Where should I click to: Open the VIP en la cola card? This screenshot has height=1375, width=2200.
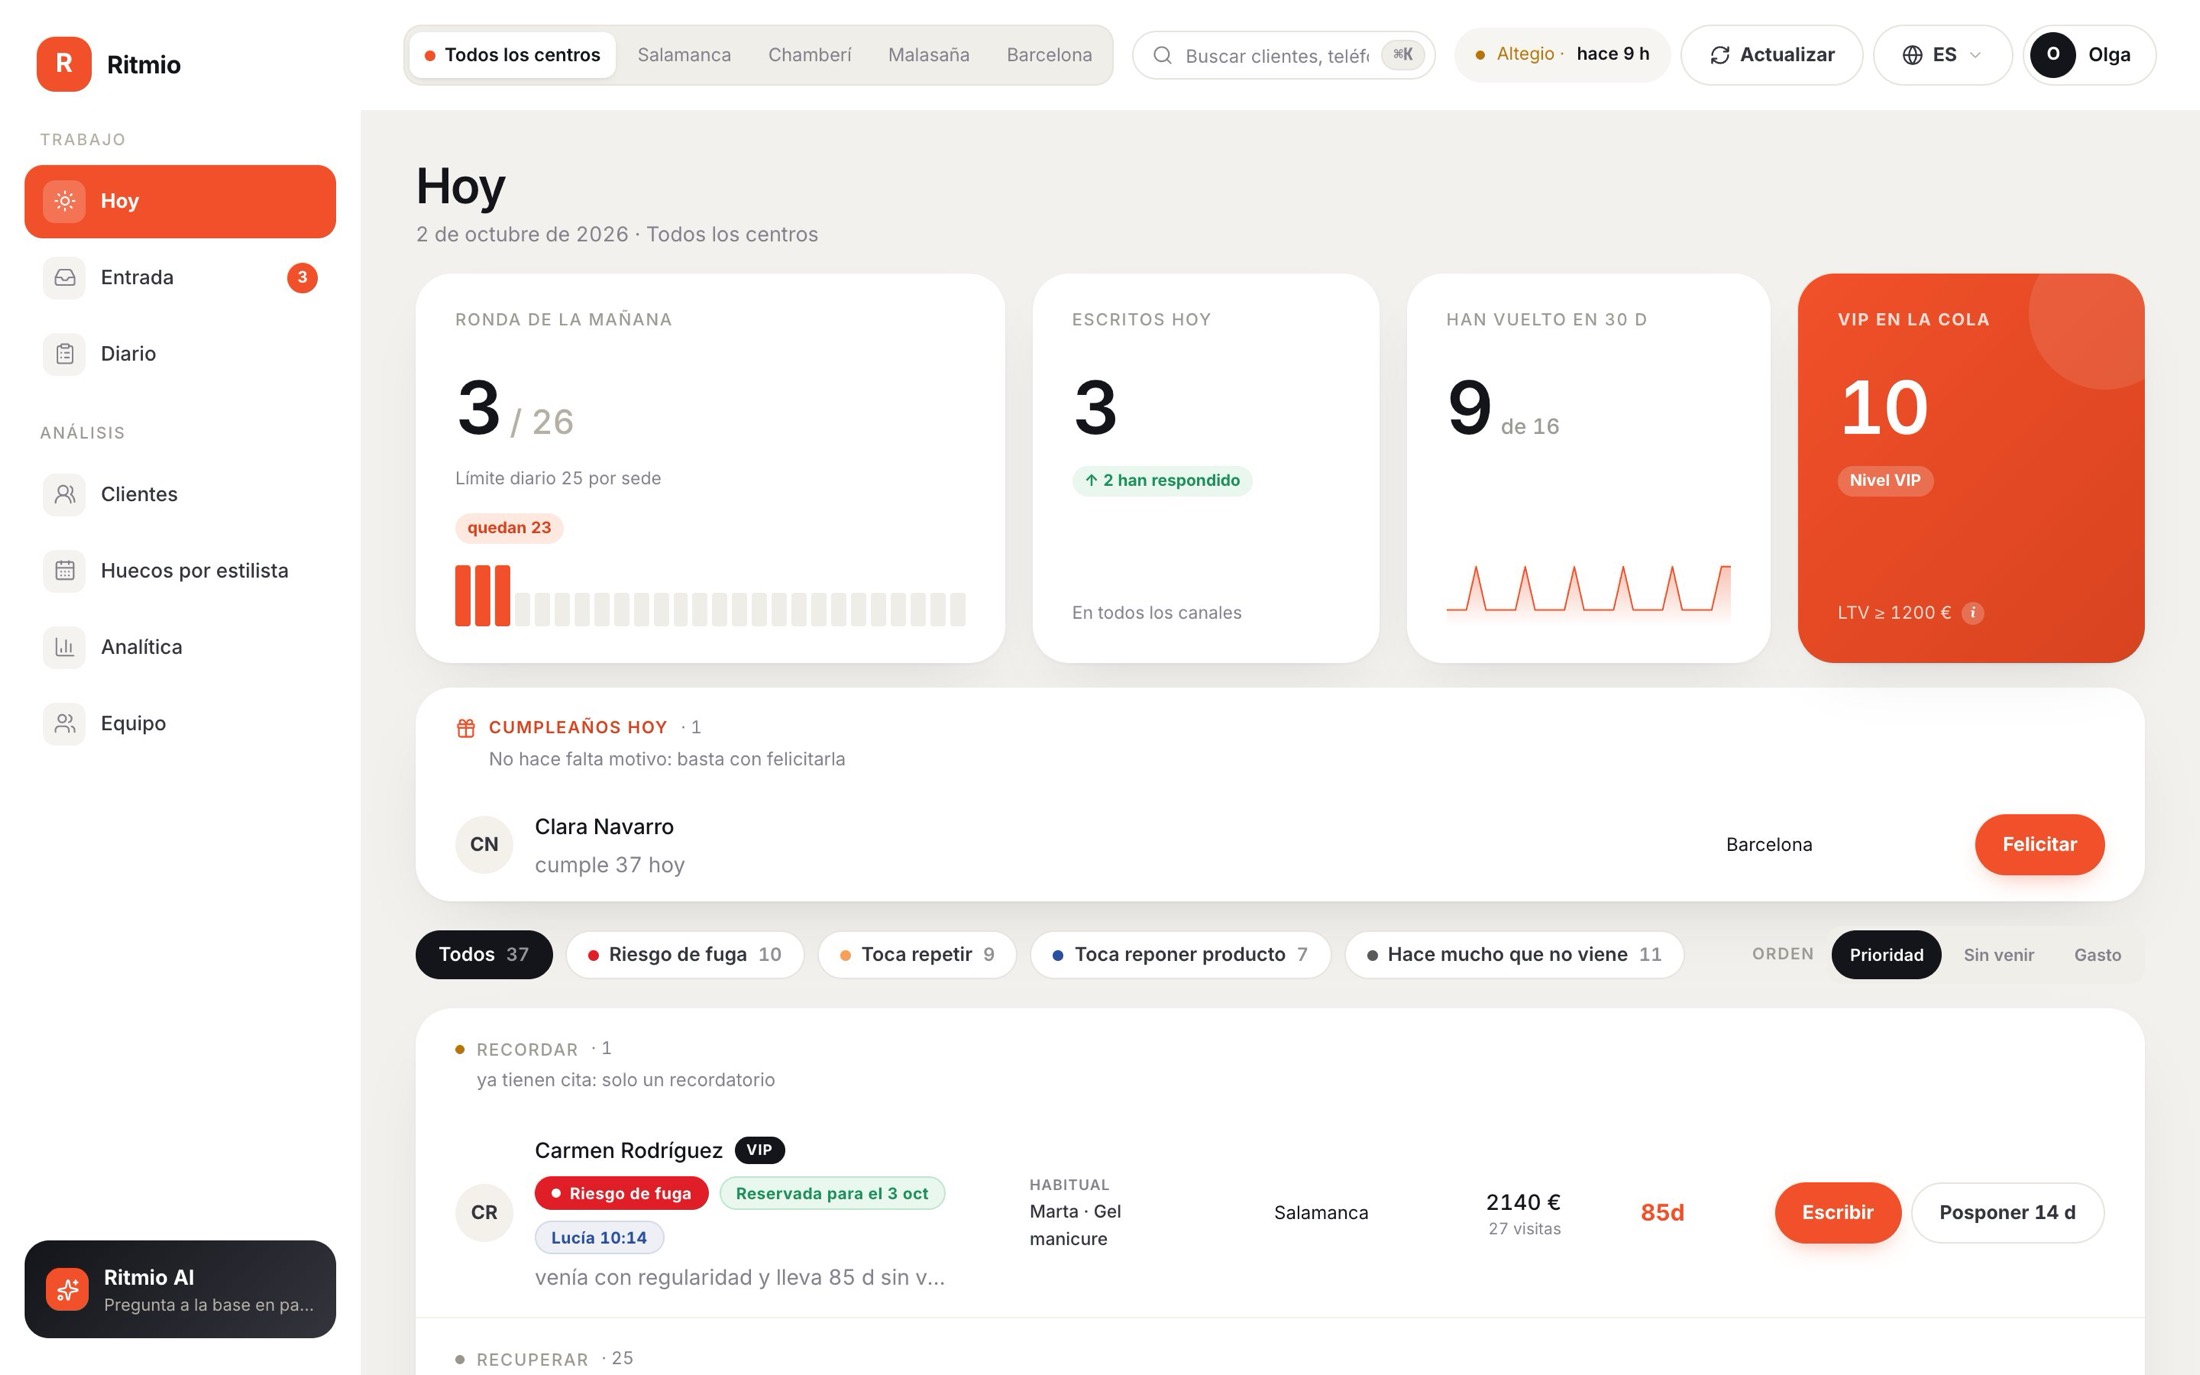[1970, 467]
